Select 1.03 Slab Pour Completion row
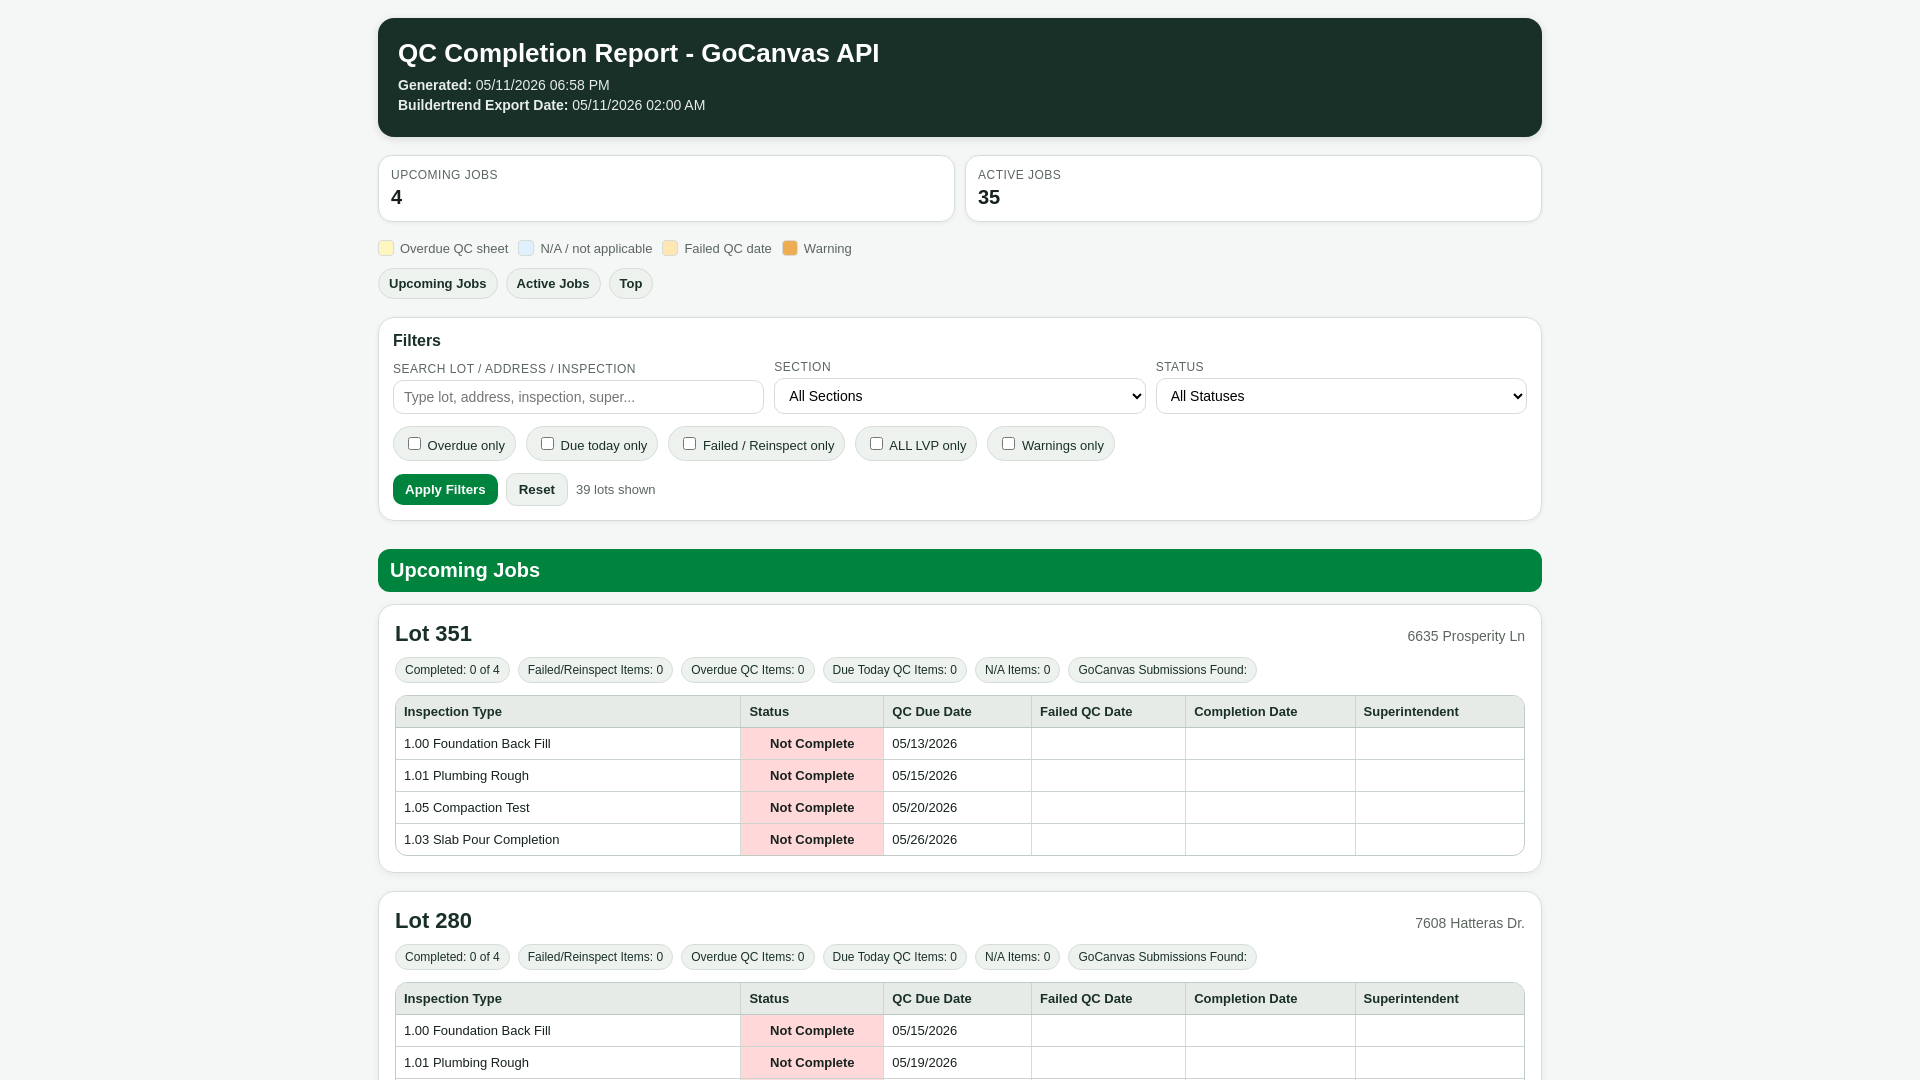The height and width of the screenshot is (1080, 1920). [960, 840]
